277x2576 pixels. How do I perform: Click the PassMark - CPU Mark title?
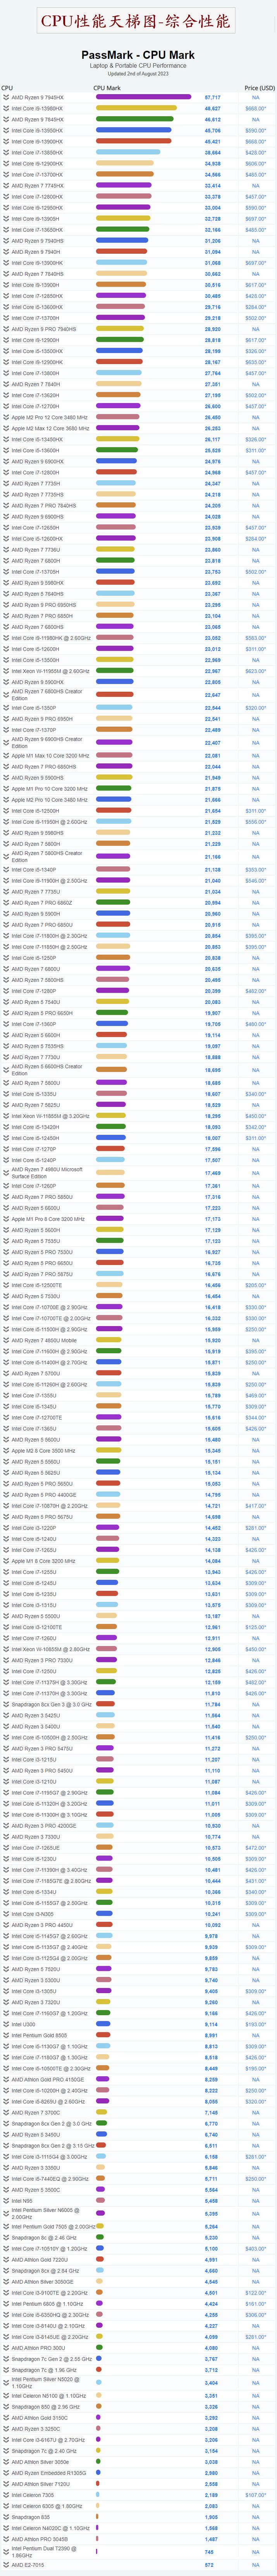pyautogui.click(x=138, y=55)
